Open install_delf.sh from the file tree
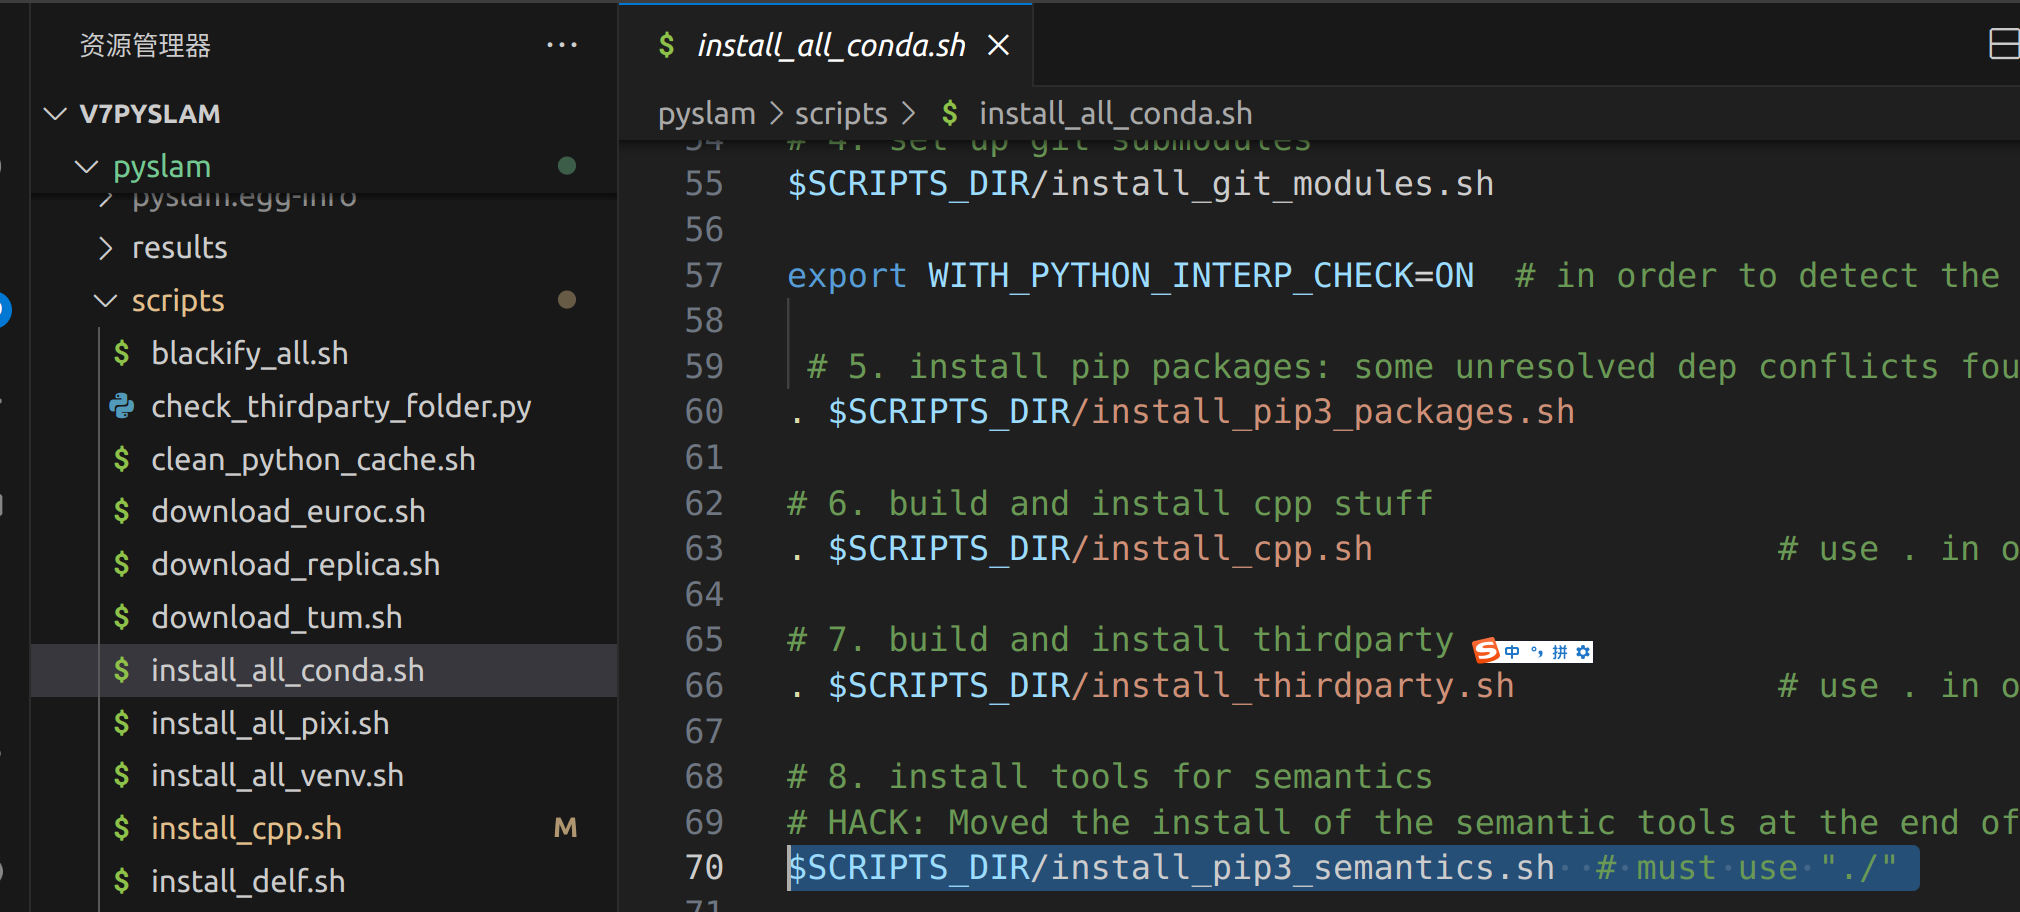Screen dimensions: 2020x912 click(248, 882)
